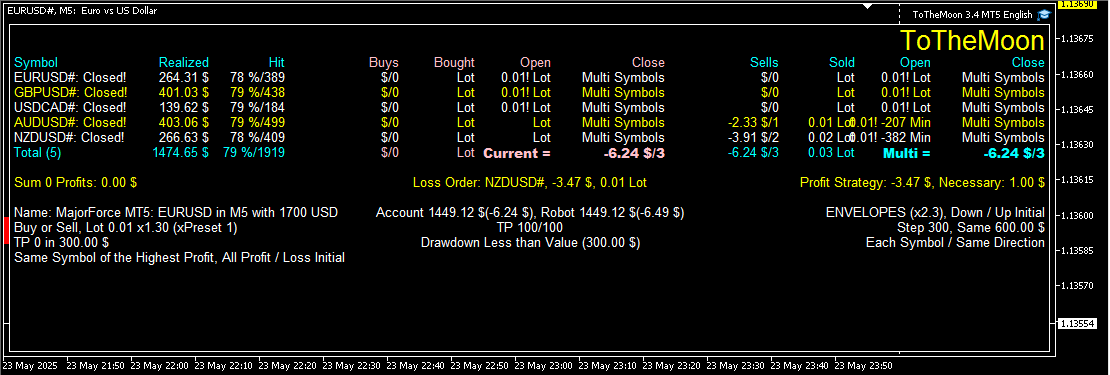Click the total sold 0.03 Lot
This screenshot has width=1110, height=375.
point(831,152)
